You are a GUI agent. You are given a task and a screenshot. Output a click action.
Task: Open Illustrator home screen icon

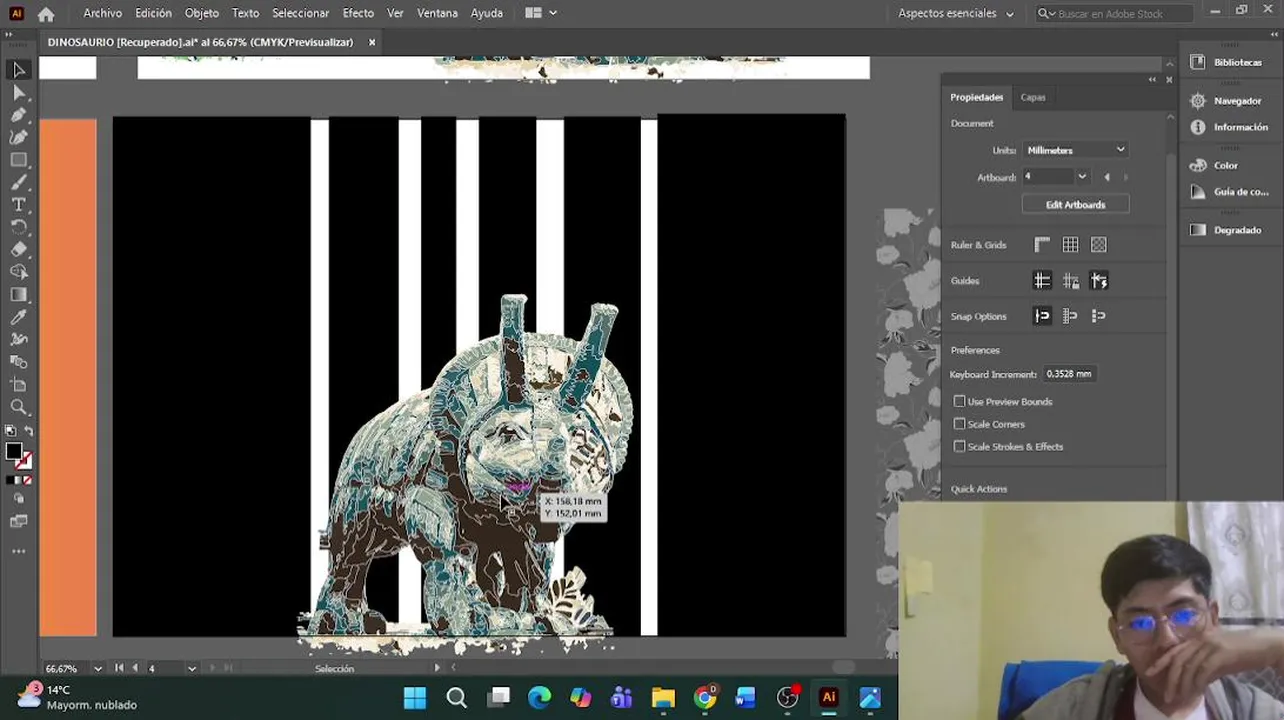point(46,14)
